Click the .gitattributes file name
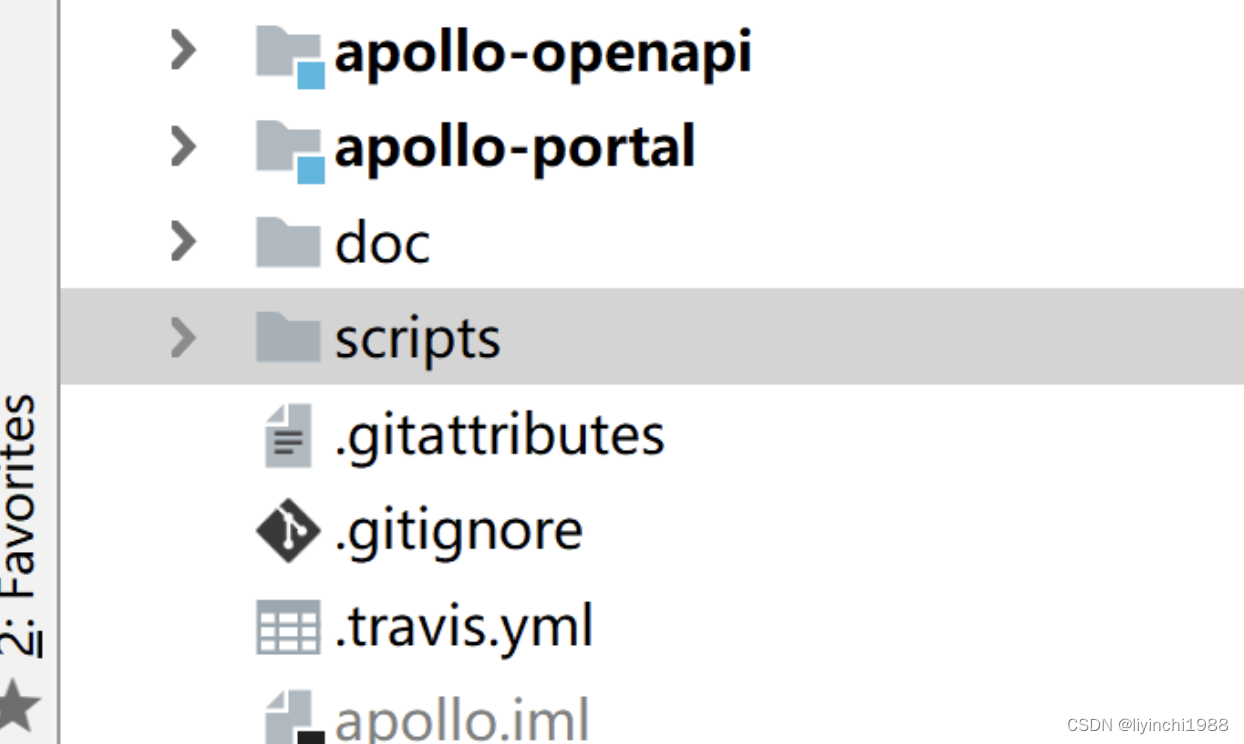Image resolution: width=1244 pixels, height=744 pixels. point(500,434)
